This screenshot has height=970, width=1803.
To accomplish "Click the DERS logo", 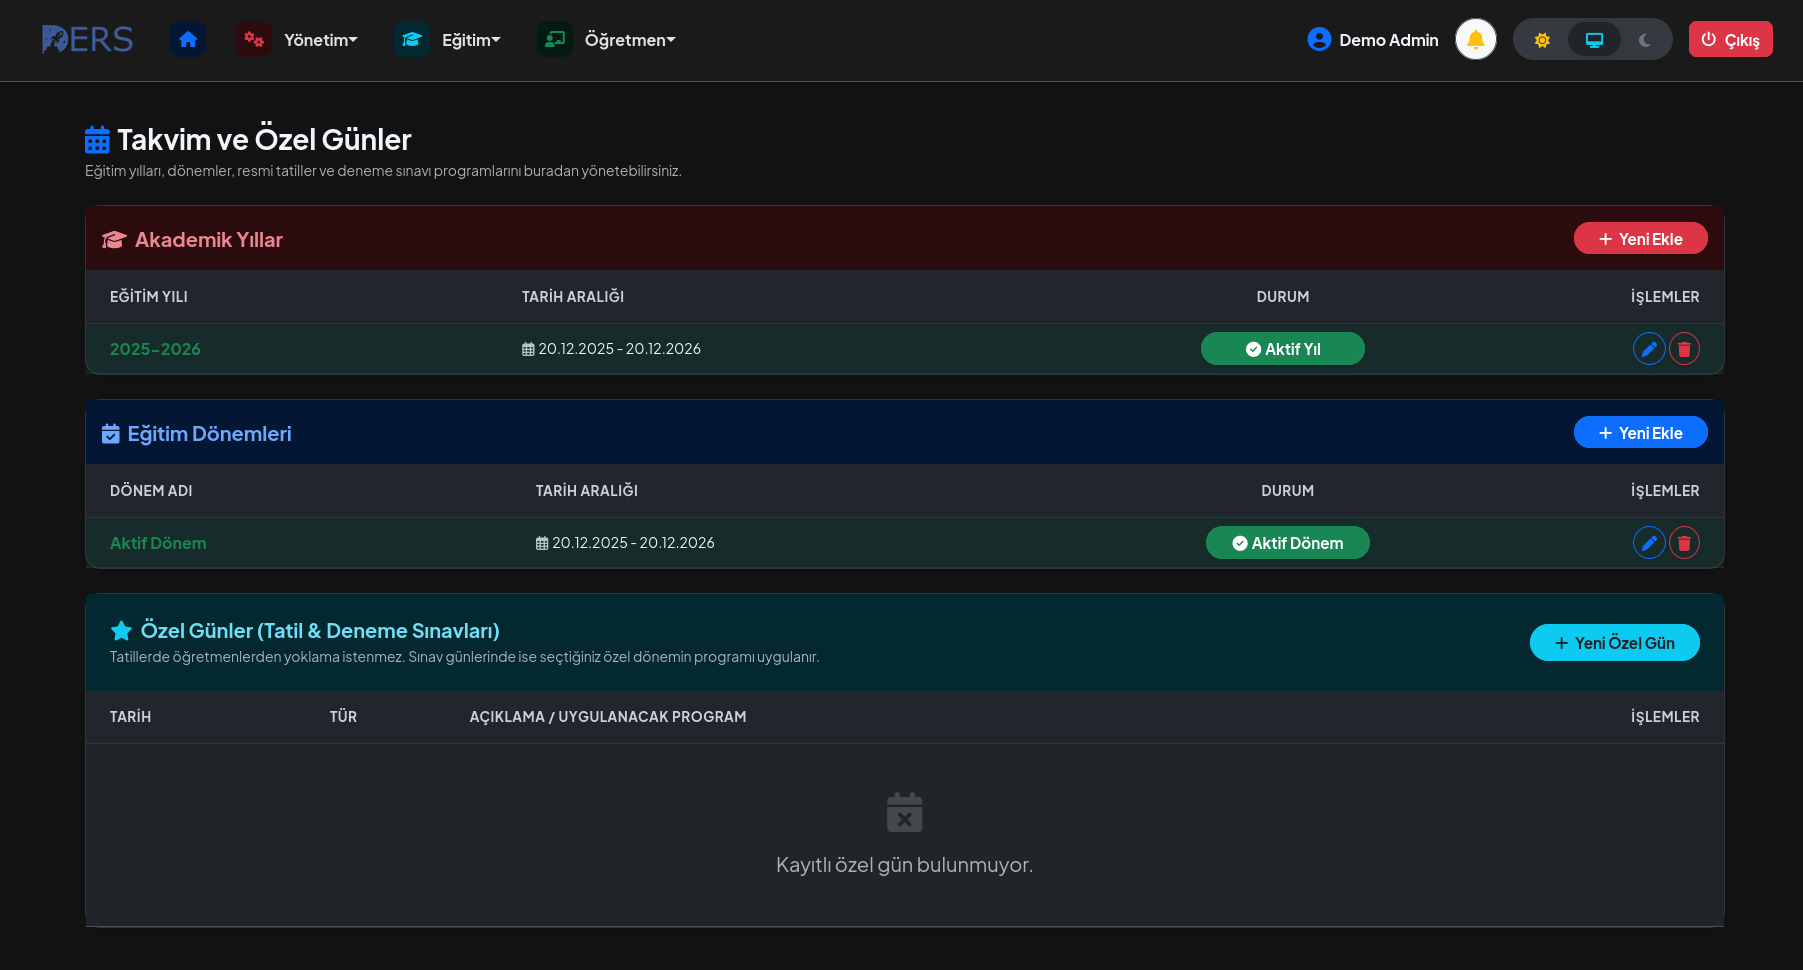I will [87, 39].
